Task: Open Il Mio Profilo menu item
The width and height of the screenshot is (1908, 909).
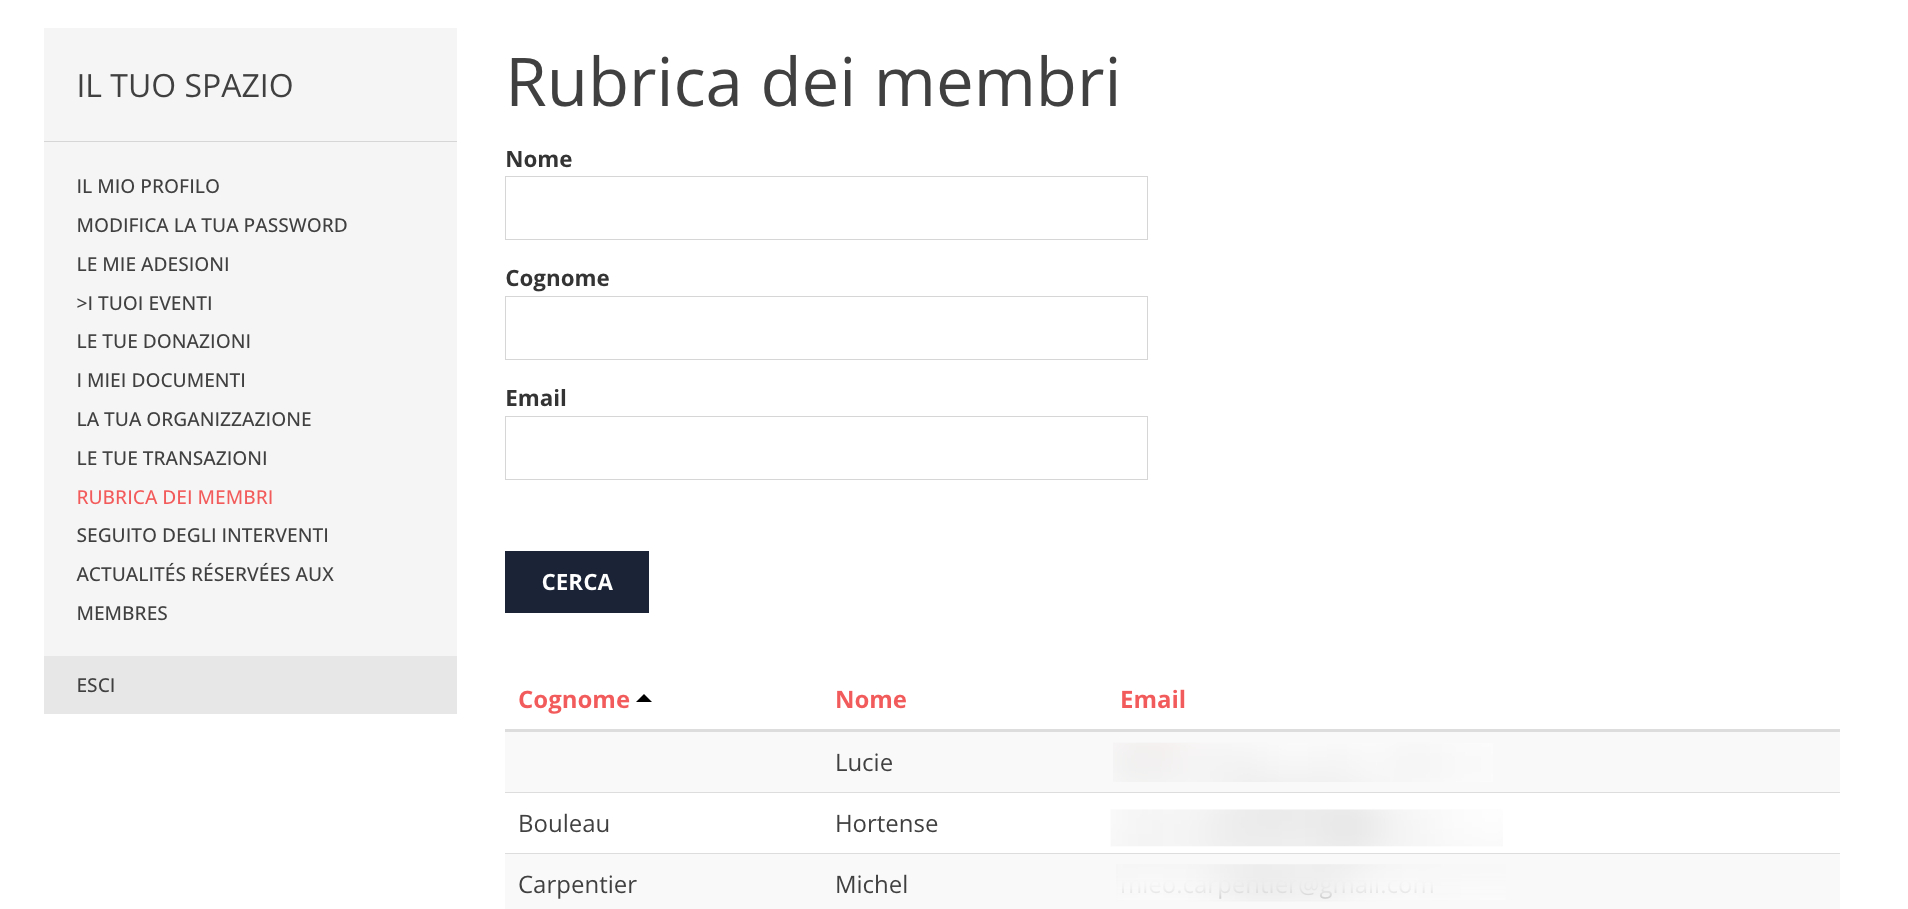Action: coord(148,186)
